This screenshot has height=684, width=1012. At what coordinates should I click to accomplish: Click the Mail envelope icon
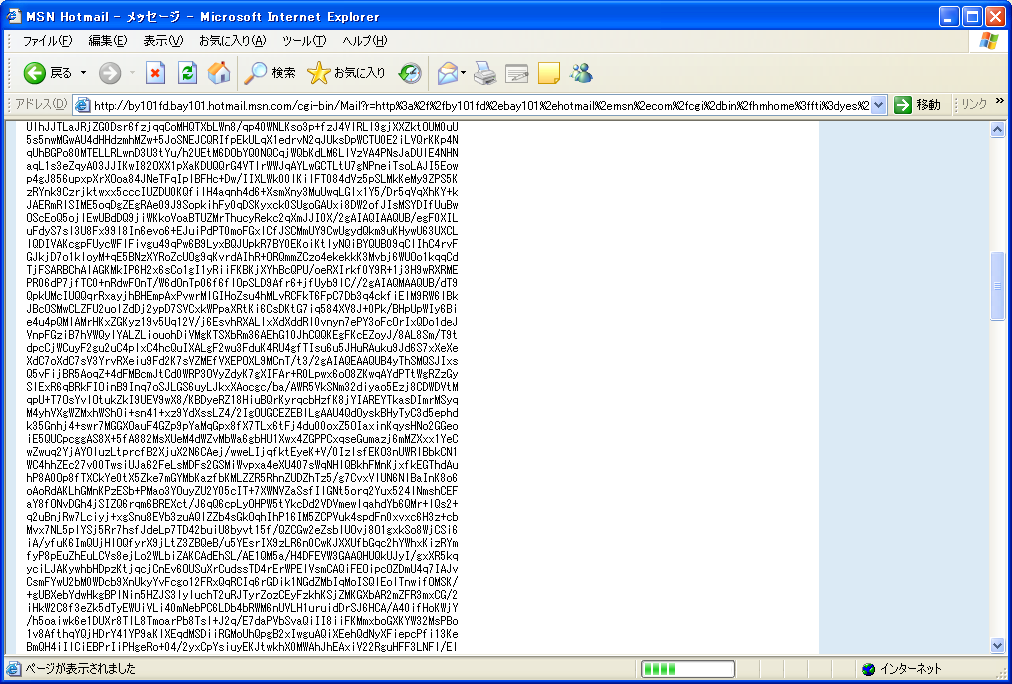tap(447, 73)
